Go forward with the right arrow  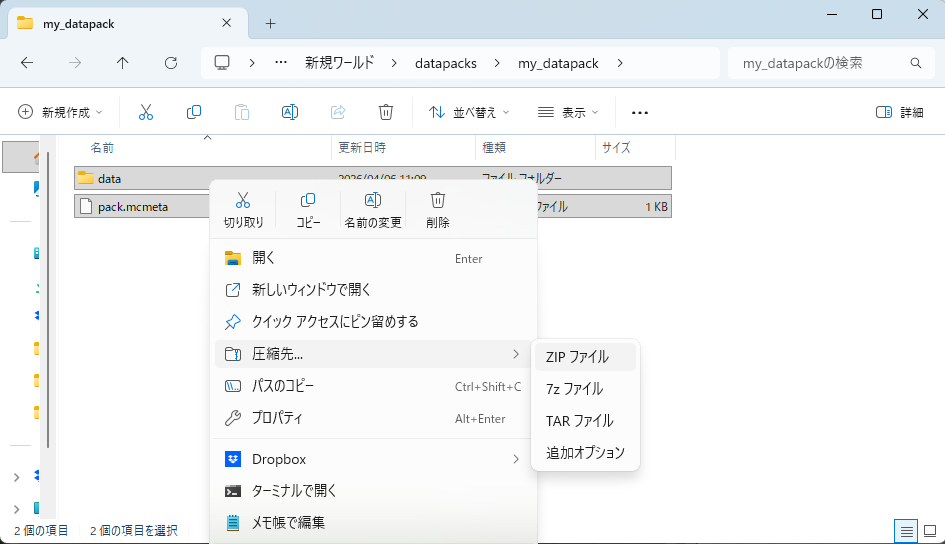[x=75, y=63]
